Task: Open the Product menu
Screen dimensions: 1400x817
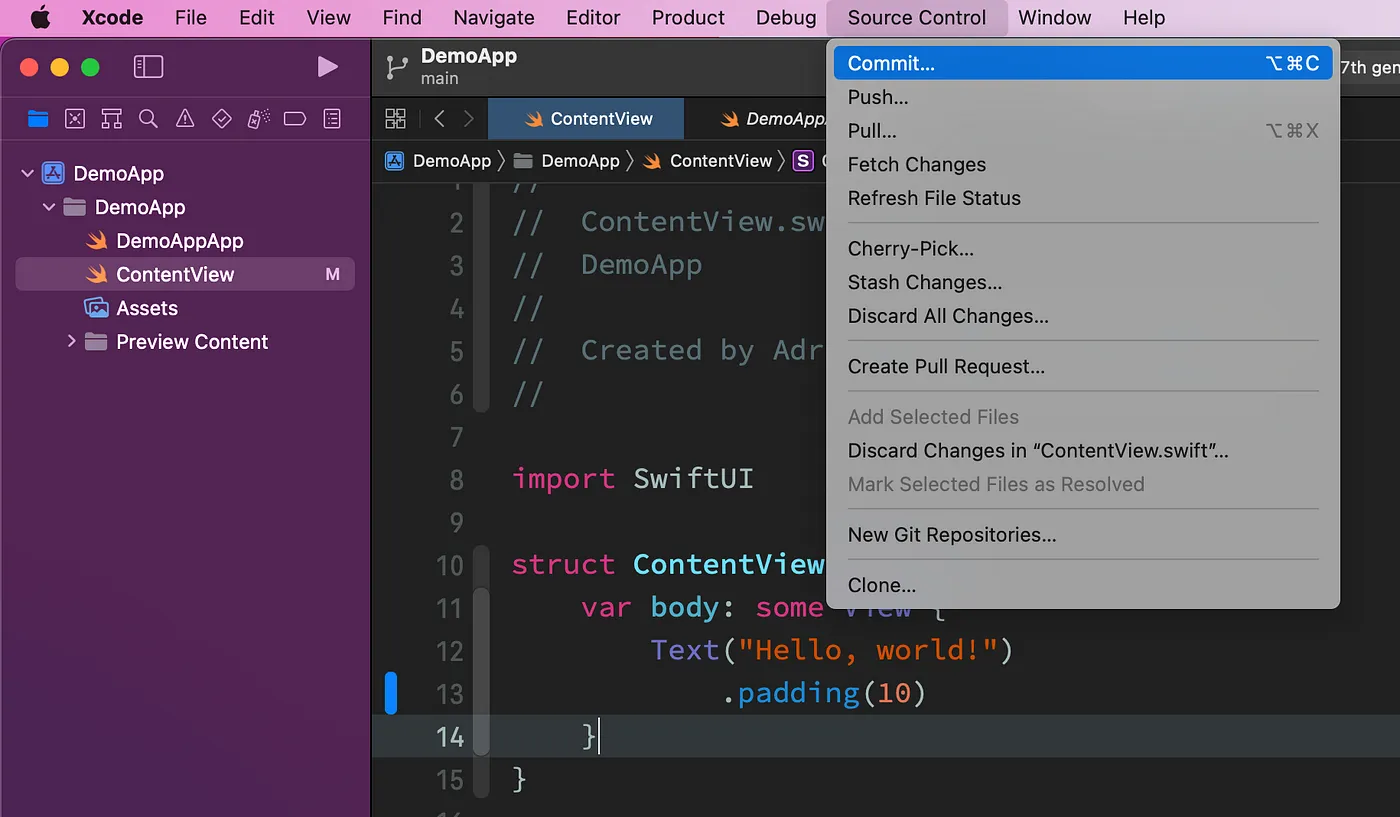Action: tap(688, 17)
